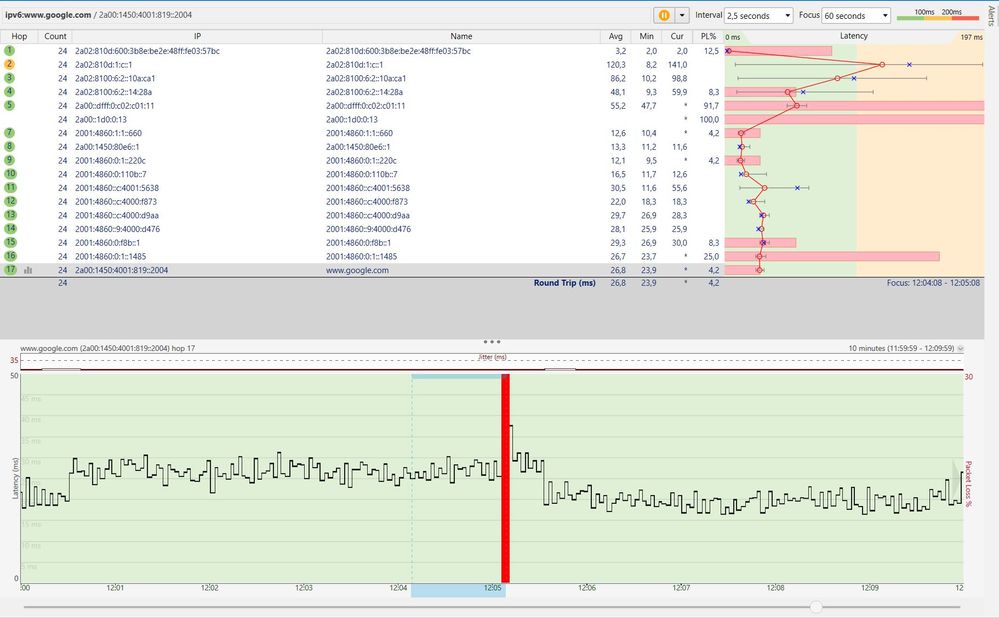Click the Min column header
The width and height of the screenshot is (999, 618).
[x=646, y=36]
